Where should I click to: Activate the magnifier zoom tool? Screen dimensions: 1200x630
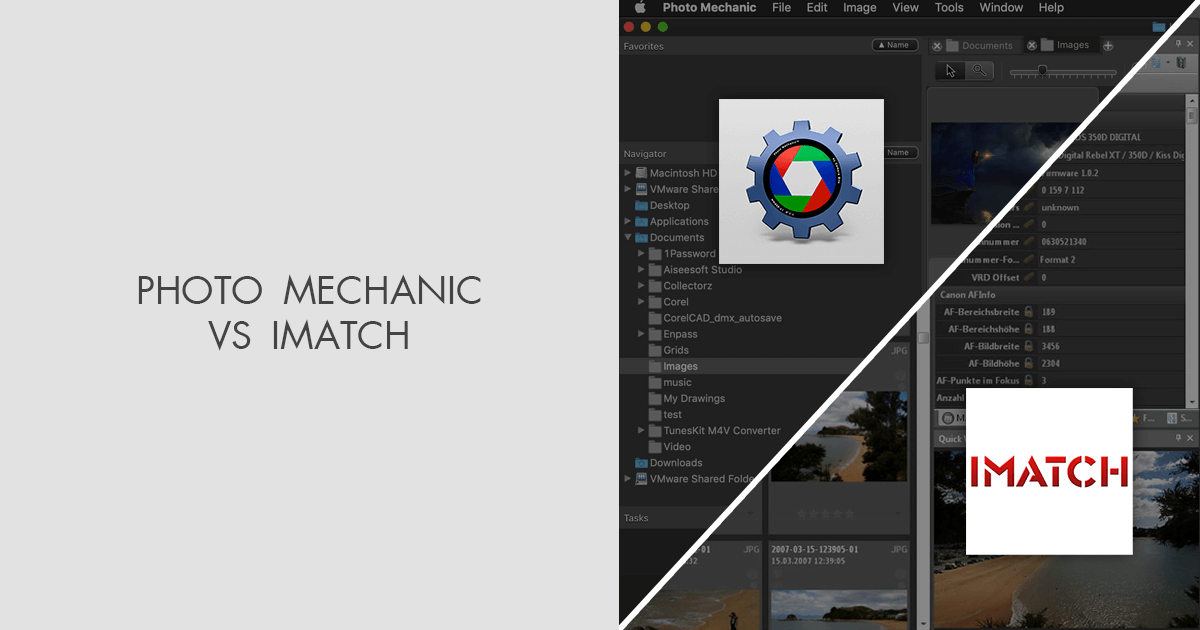coord(979,71)
